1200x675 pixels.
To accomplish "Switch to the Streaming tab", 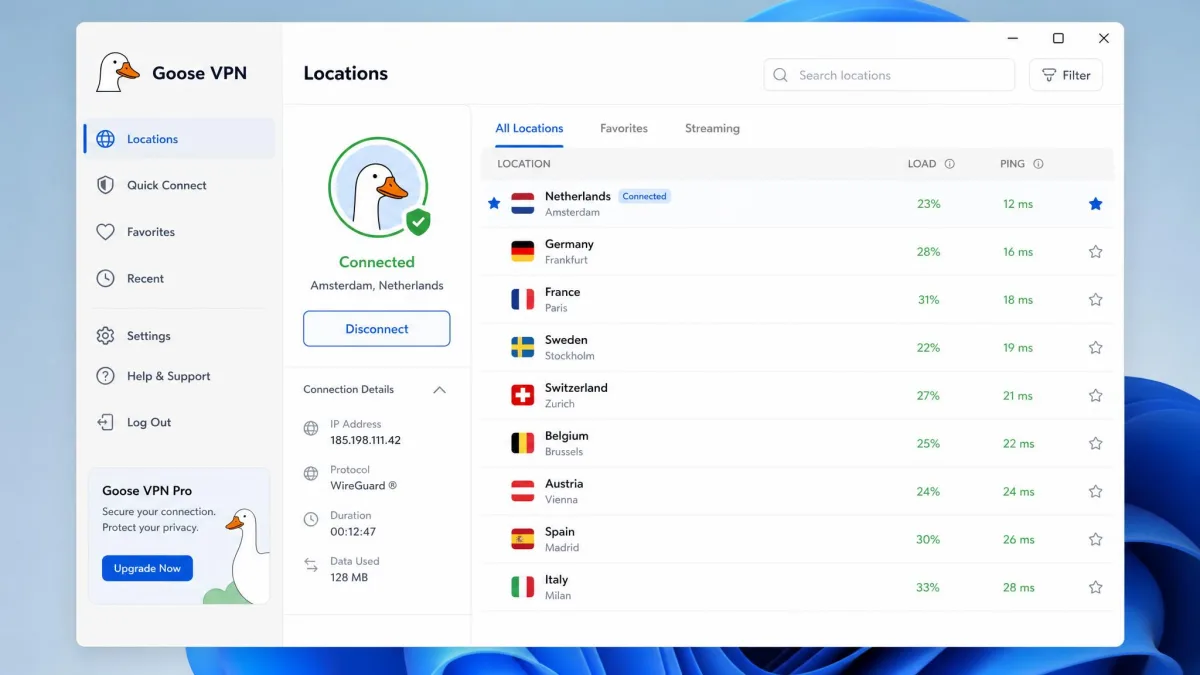I will point(712,129).
